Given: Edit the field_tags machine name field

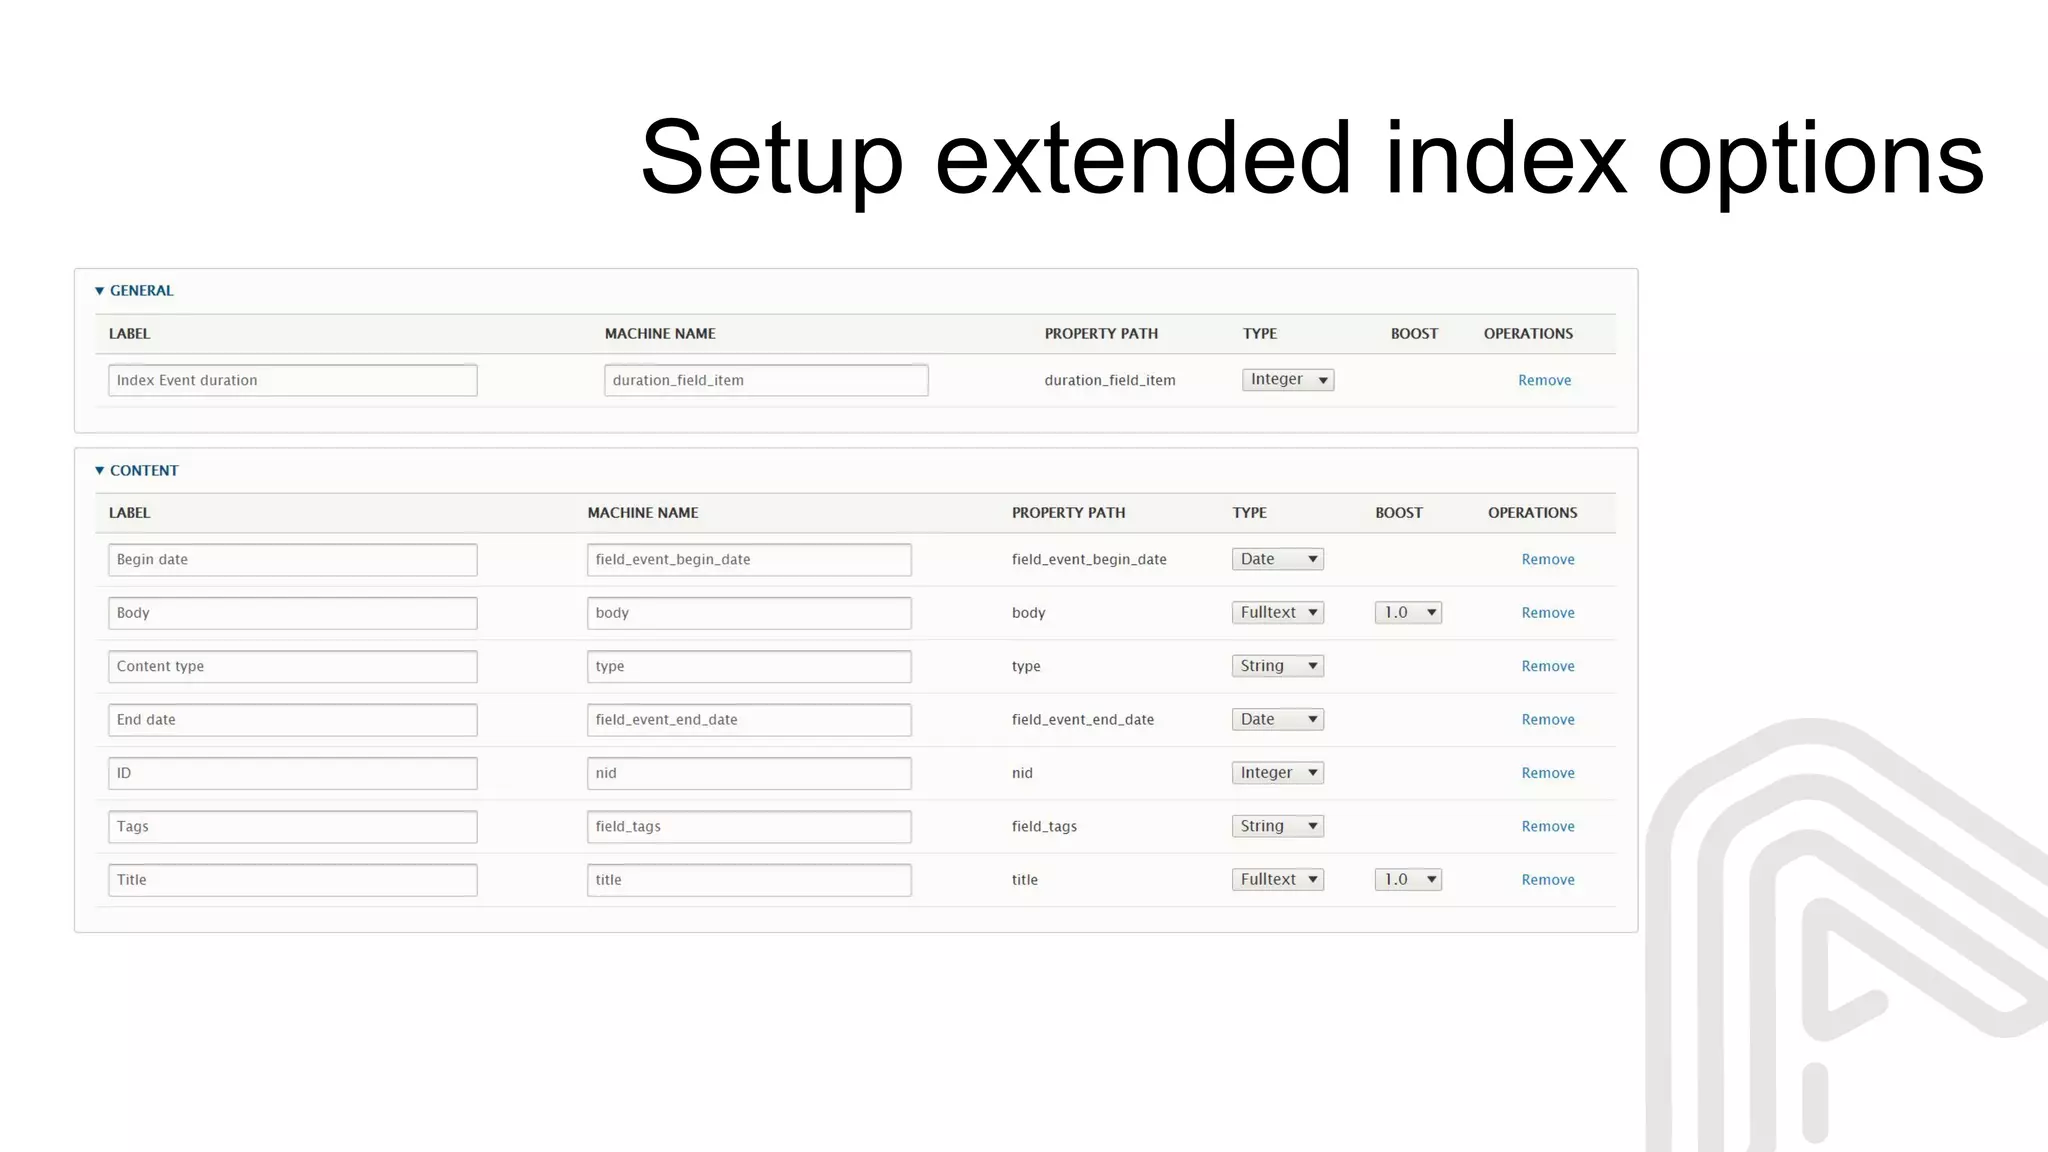Looking at the screenshot, I should [749, 827].
